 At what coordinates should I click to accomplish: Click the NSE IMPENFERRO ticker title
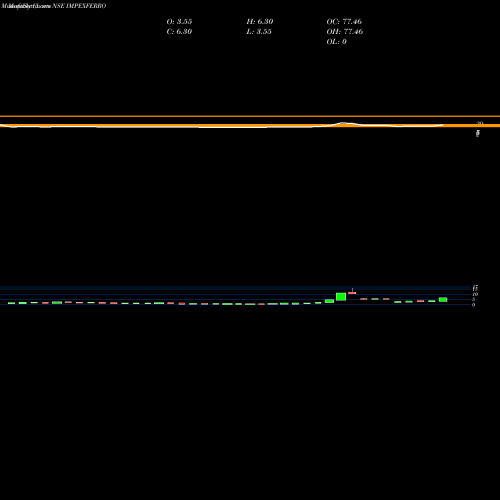tap(79, 6)
